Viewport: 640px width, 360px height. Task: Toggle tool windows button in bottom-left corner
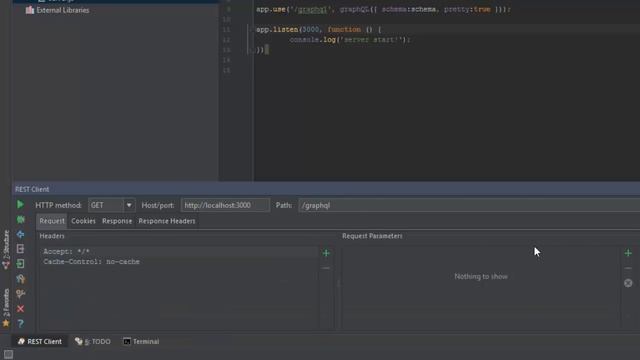[8, 354]
